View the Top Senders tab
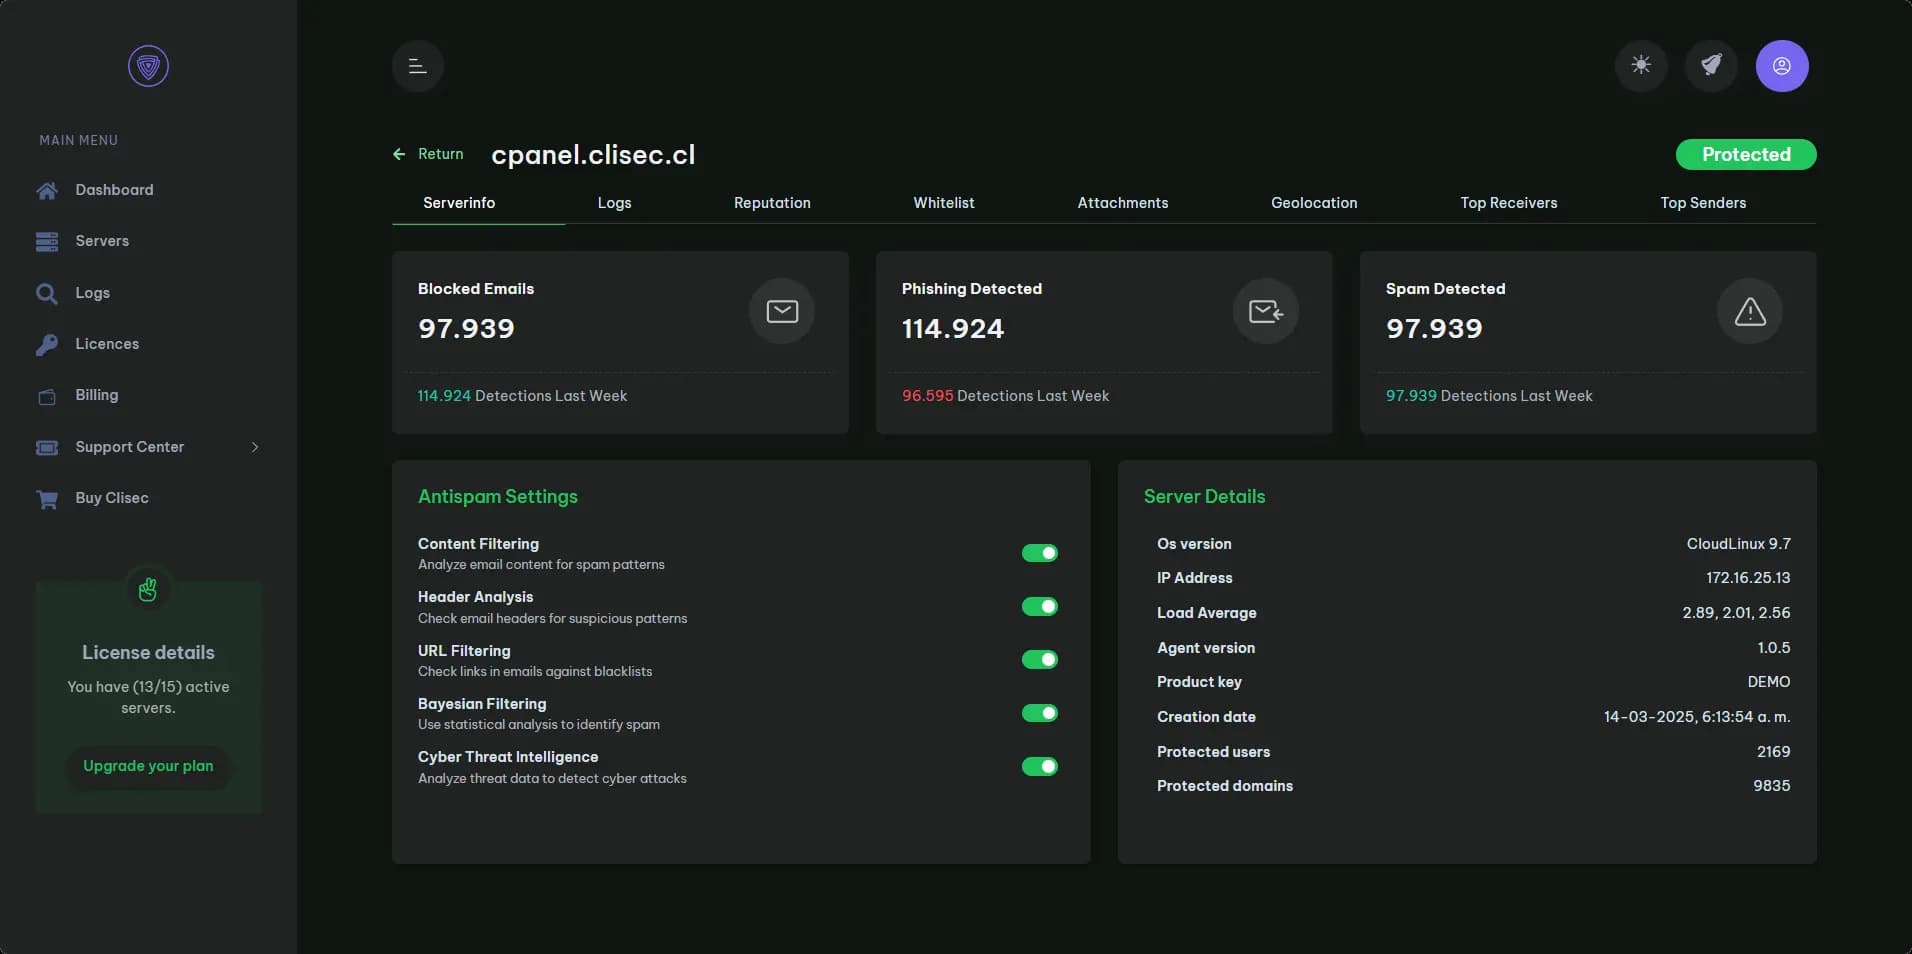 click(1702, 203)
